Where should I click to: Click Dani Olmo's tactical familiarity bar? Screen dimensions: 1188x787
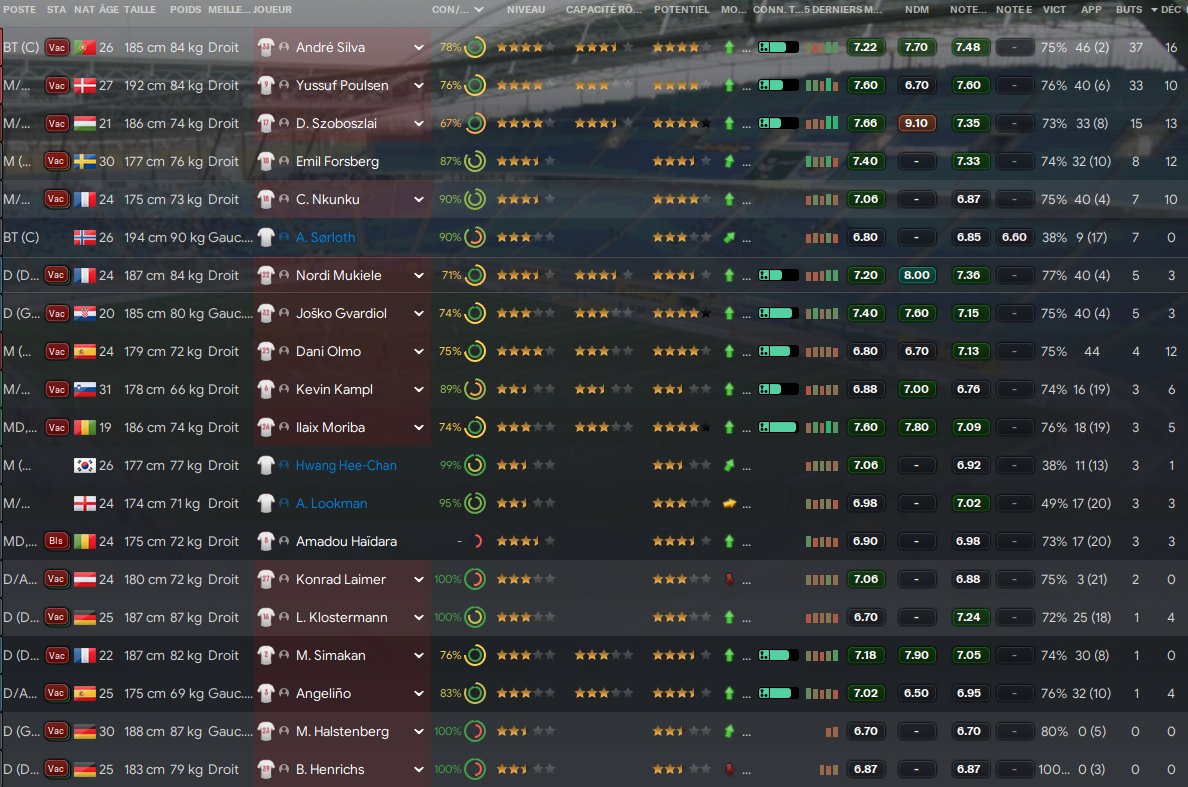coord(778,351)
